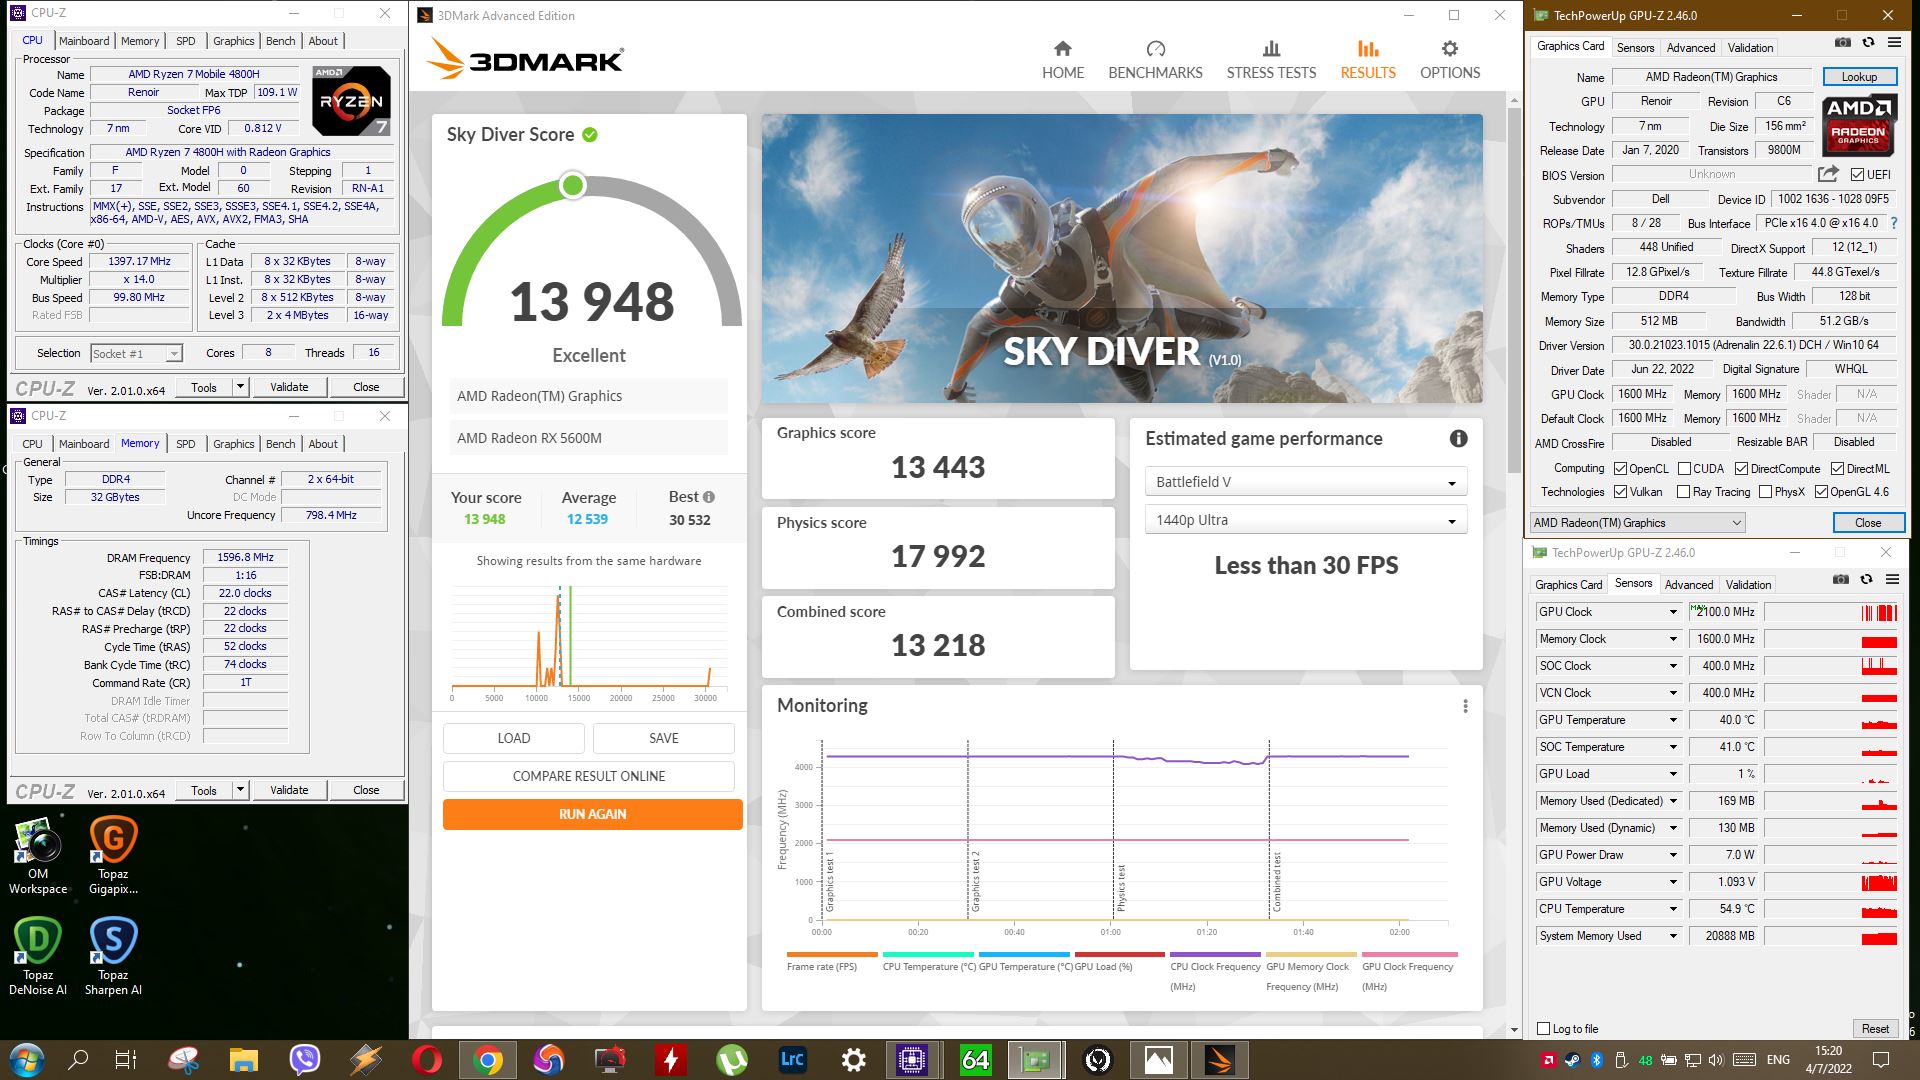
Task: Open the hamburger menu in the upper GPU-Z window
Action: (1894, 43)
